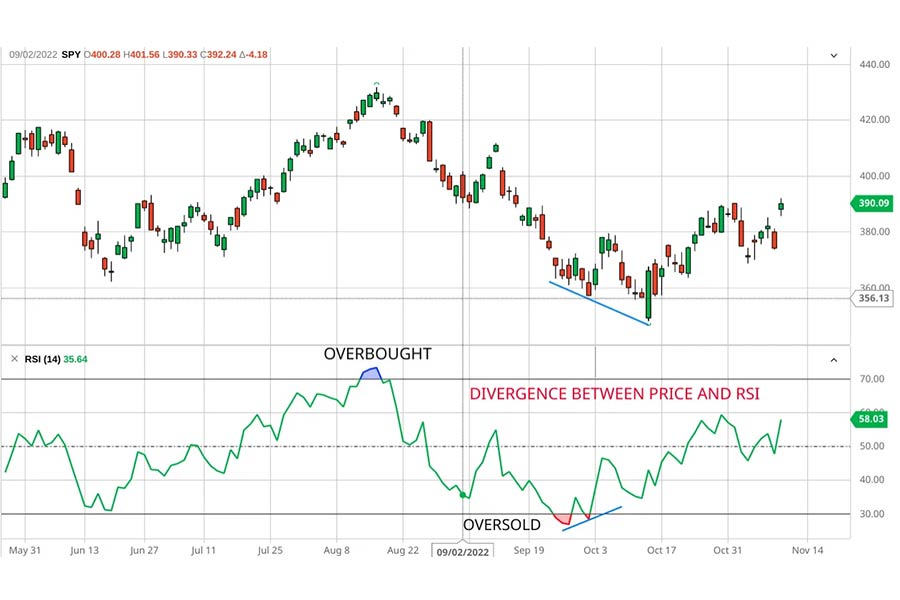Click the Oct 17 date axis label

tap(661, 550)
